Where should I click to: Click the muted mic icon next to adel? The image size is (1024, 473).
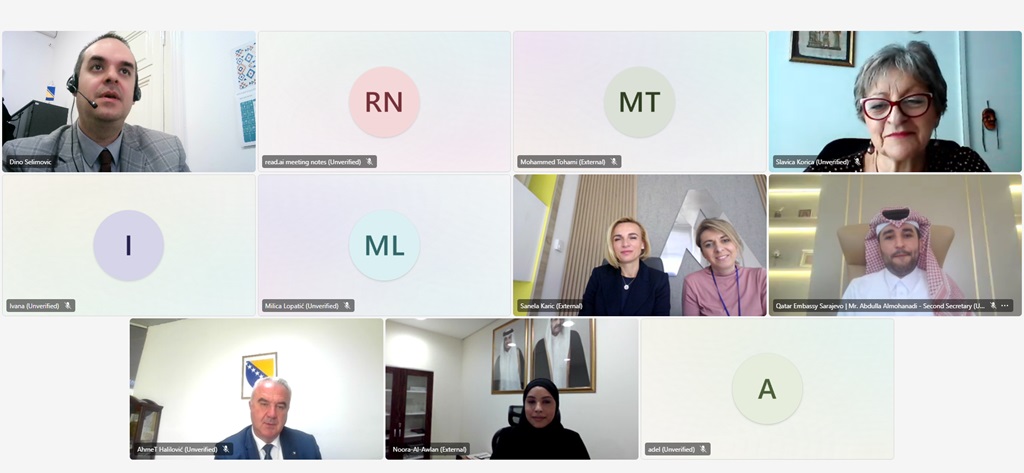click(x=703, y=449)
